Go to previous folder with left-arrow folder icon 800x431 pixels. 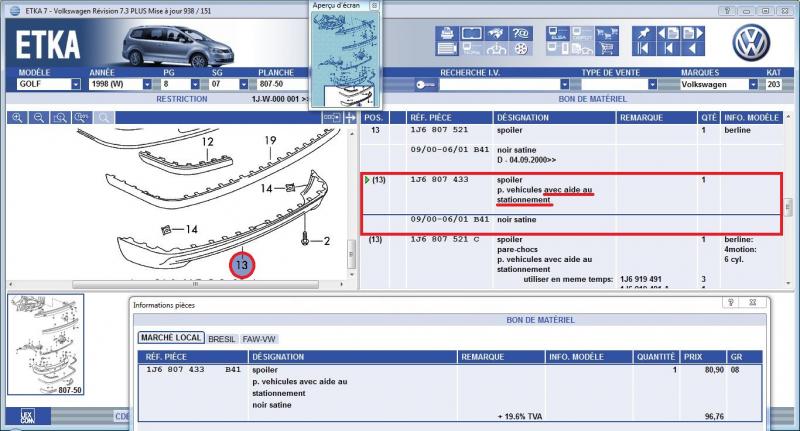(668, 33)
